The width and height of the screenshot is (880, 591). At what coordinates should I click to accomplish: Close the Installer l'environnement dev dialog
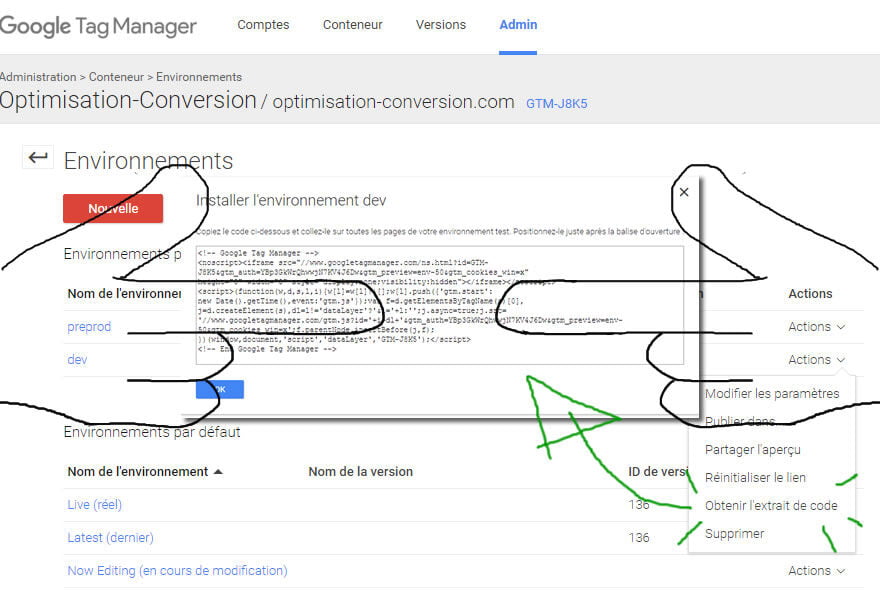(684, 192)
